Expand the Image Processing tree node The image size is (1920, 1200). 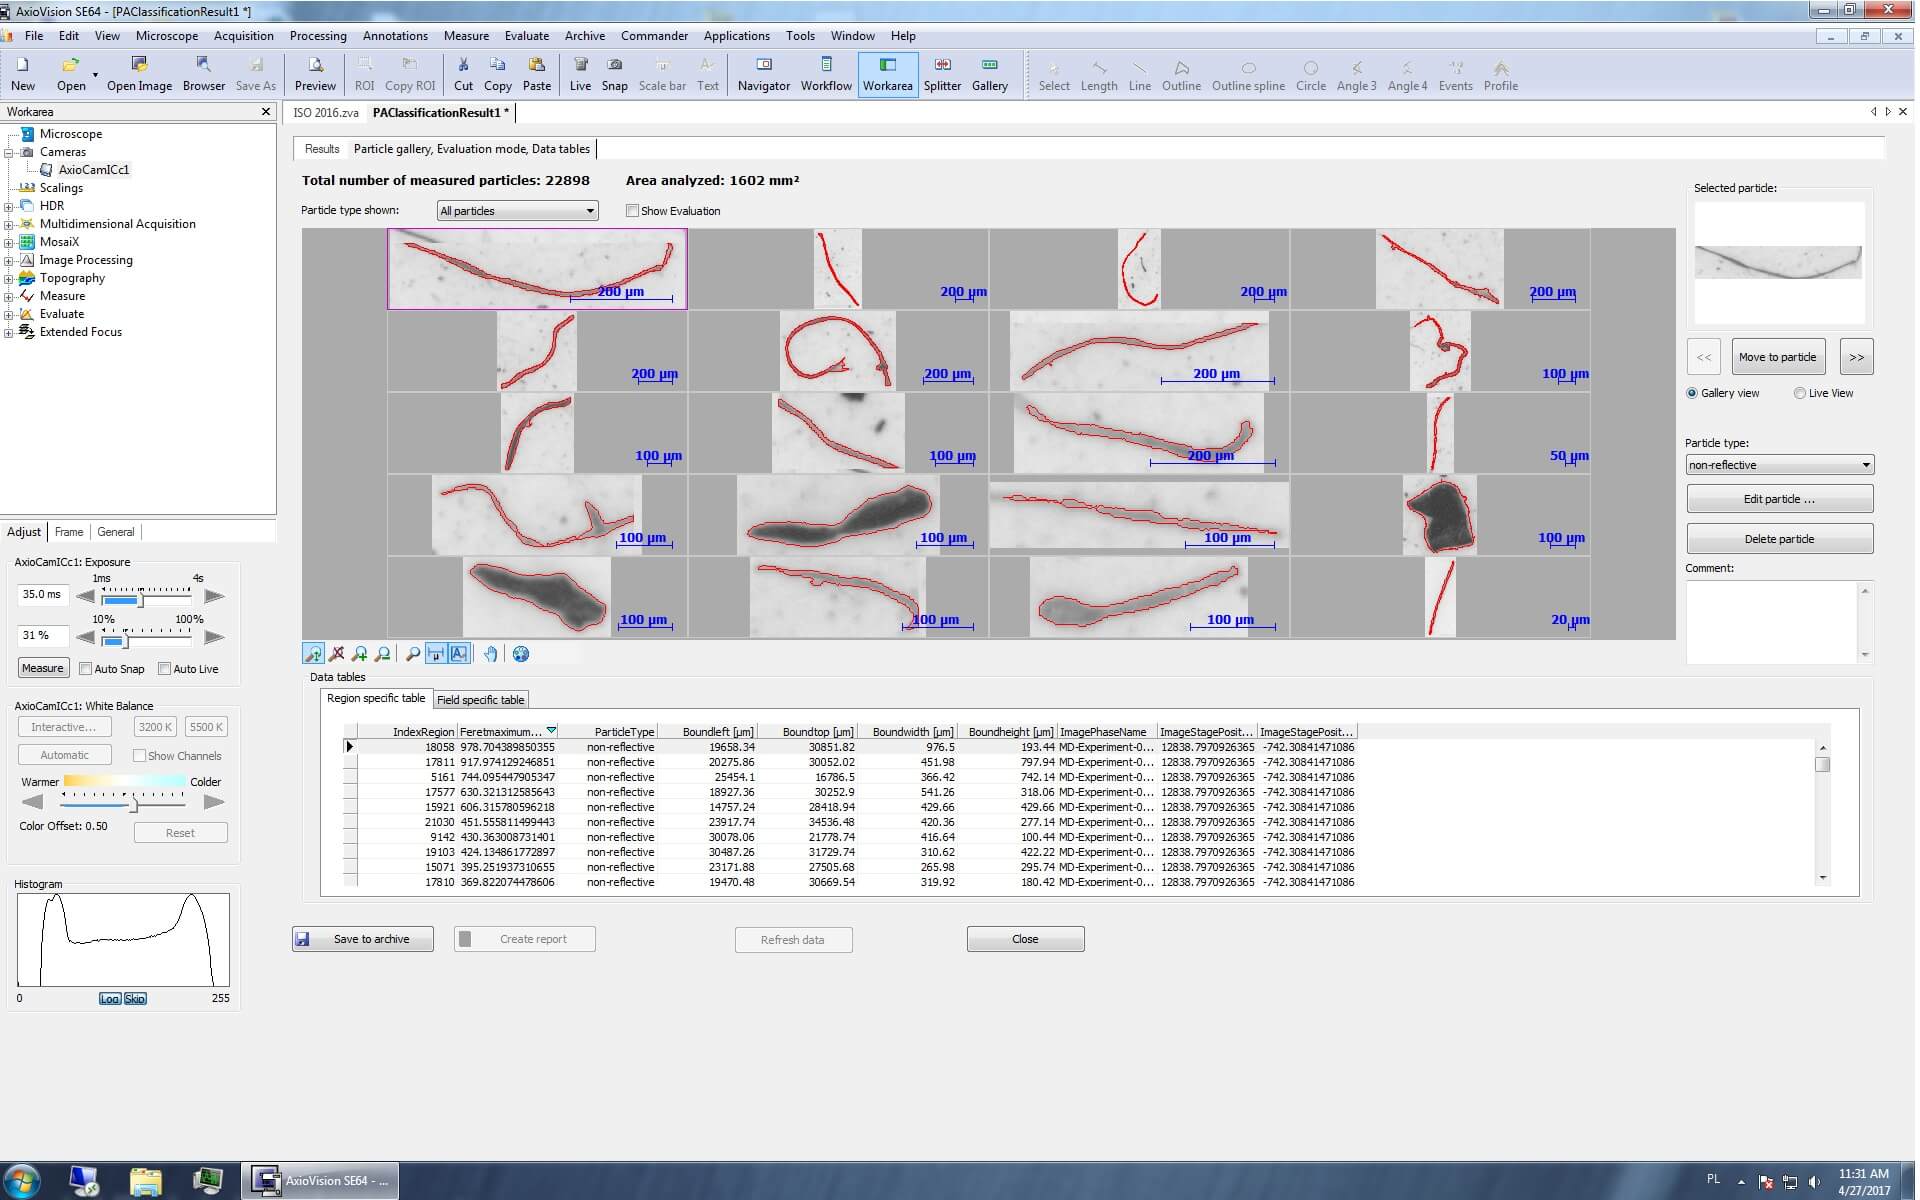(x=9, y=260)
